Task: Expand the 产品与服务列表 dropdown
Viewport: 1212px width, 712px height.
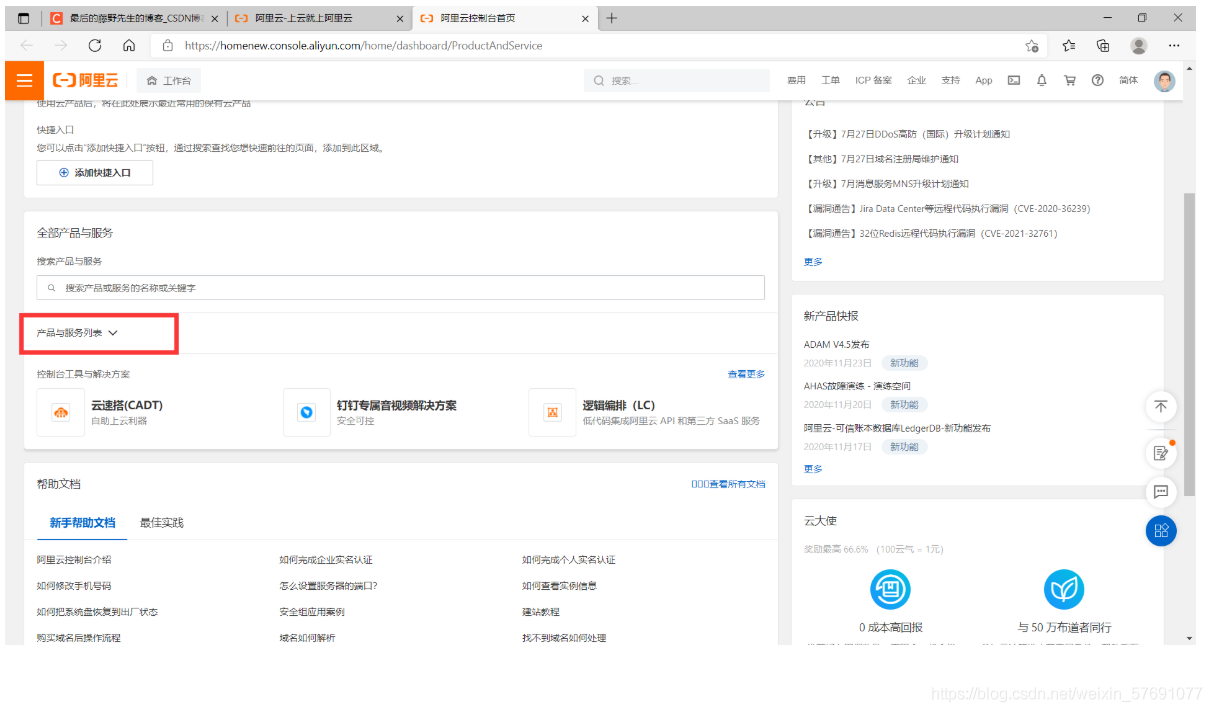Action: 77,333
